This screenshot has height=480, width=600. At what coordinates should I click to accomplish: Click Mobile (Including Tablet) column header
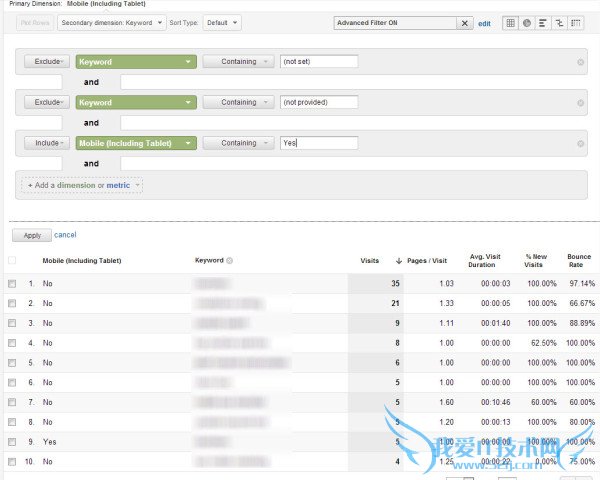[x=82, y=261]
